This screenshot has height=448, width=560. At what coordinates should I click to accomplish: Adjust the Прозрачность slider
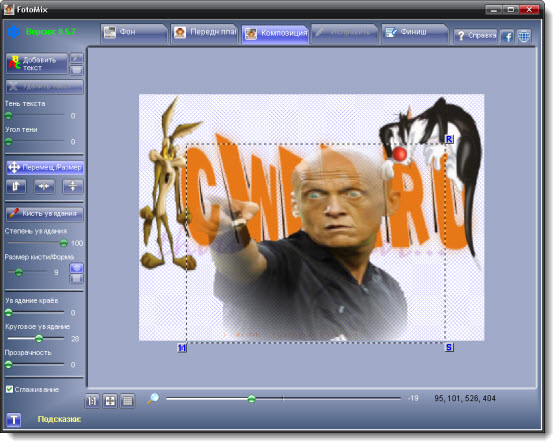pyautogui.click(x=9, y=364)
